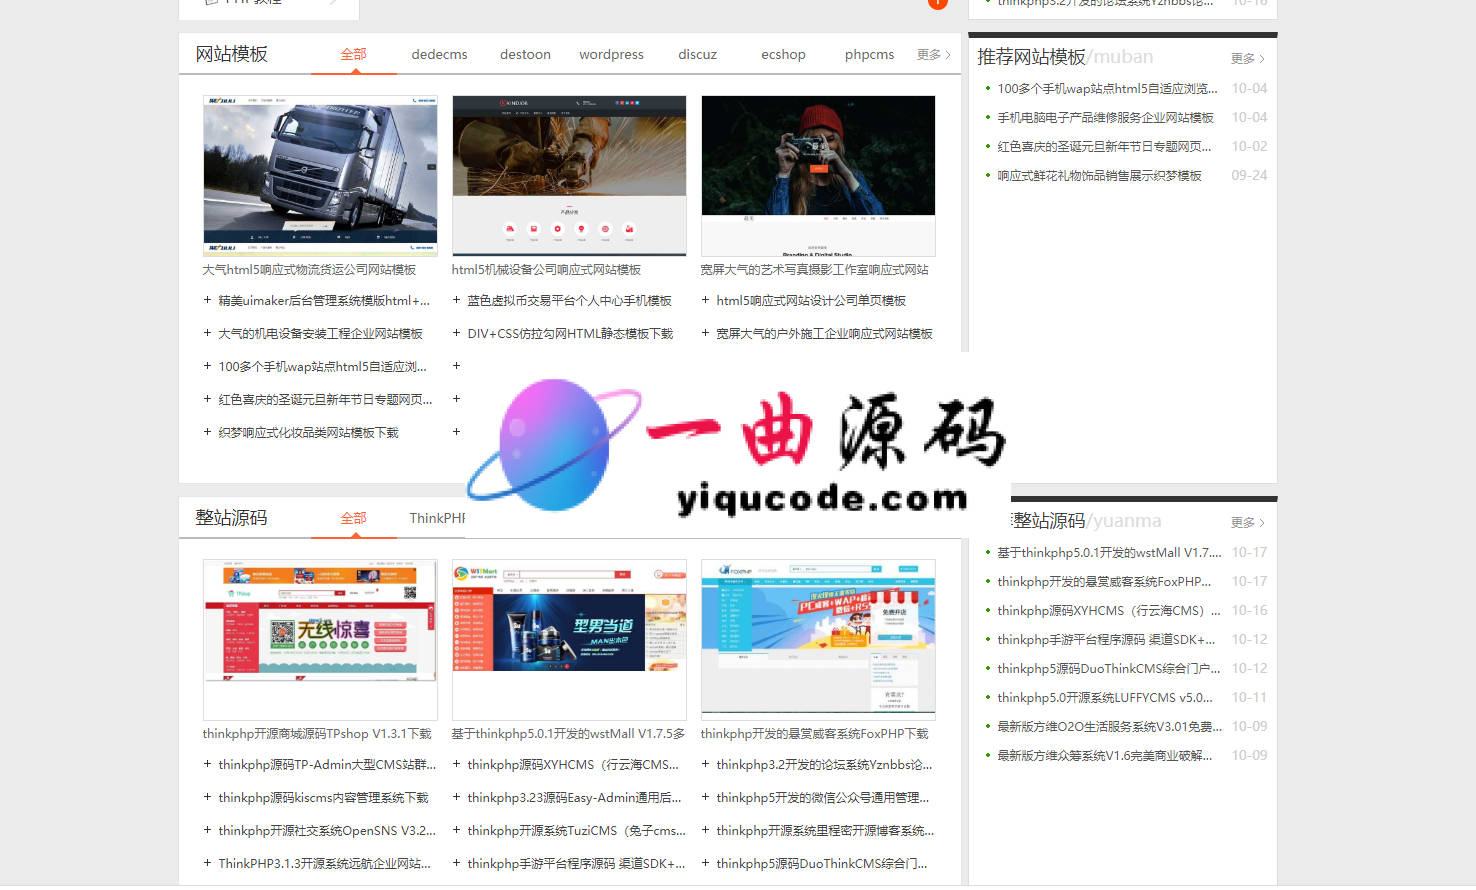This screenshot has width=1476, height=890.
Task: Open 100多个手机wap站点 link in main list
Action: (322, 366)
